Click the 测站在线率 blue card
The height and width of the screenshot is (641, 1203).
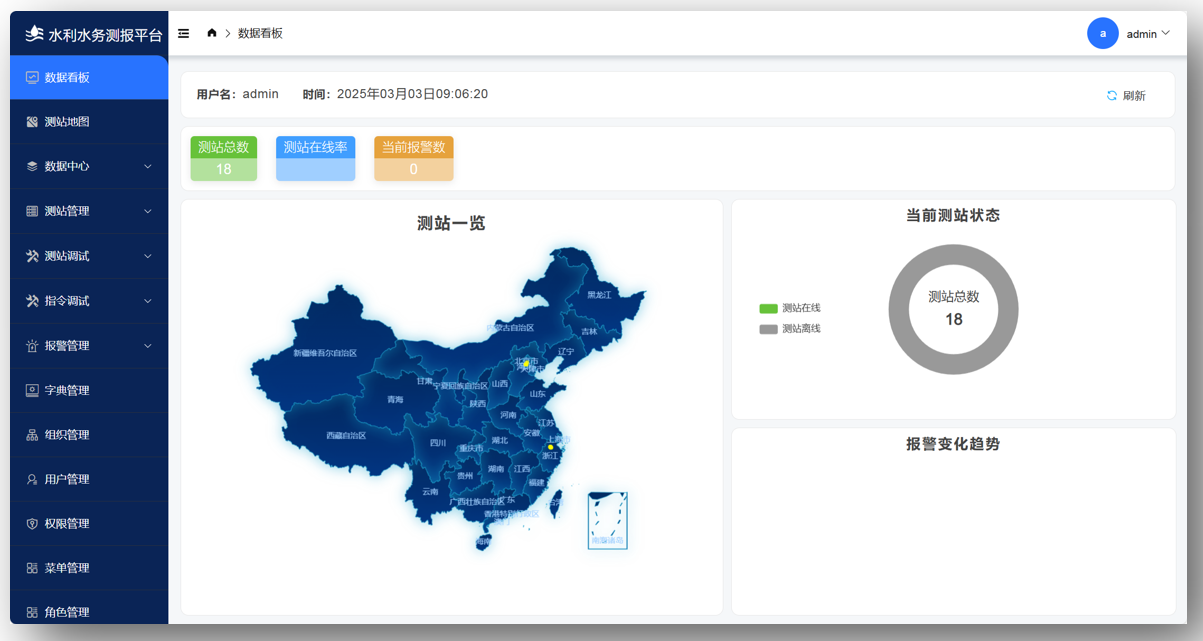(x=316, y=158)
